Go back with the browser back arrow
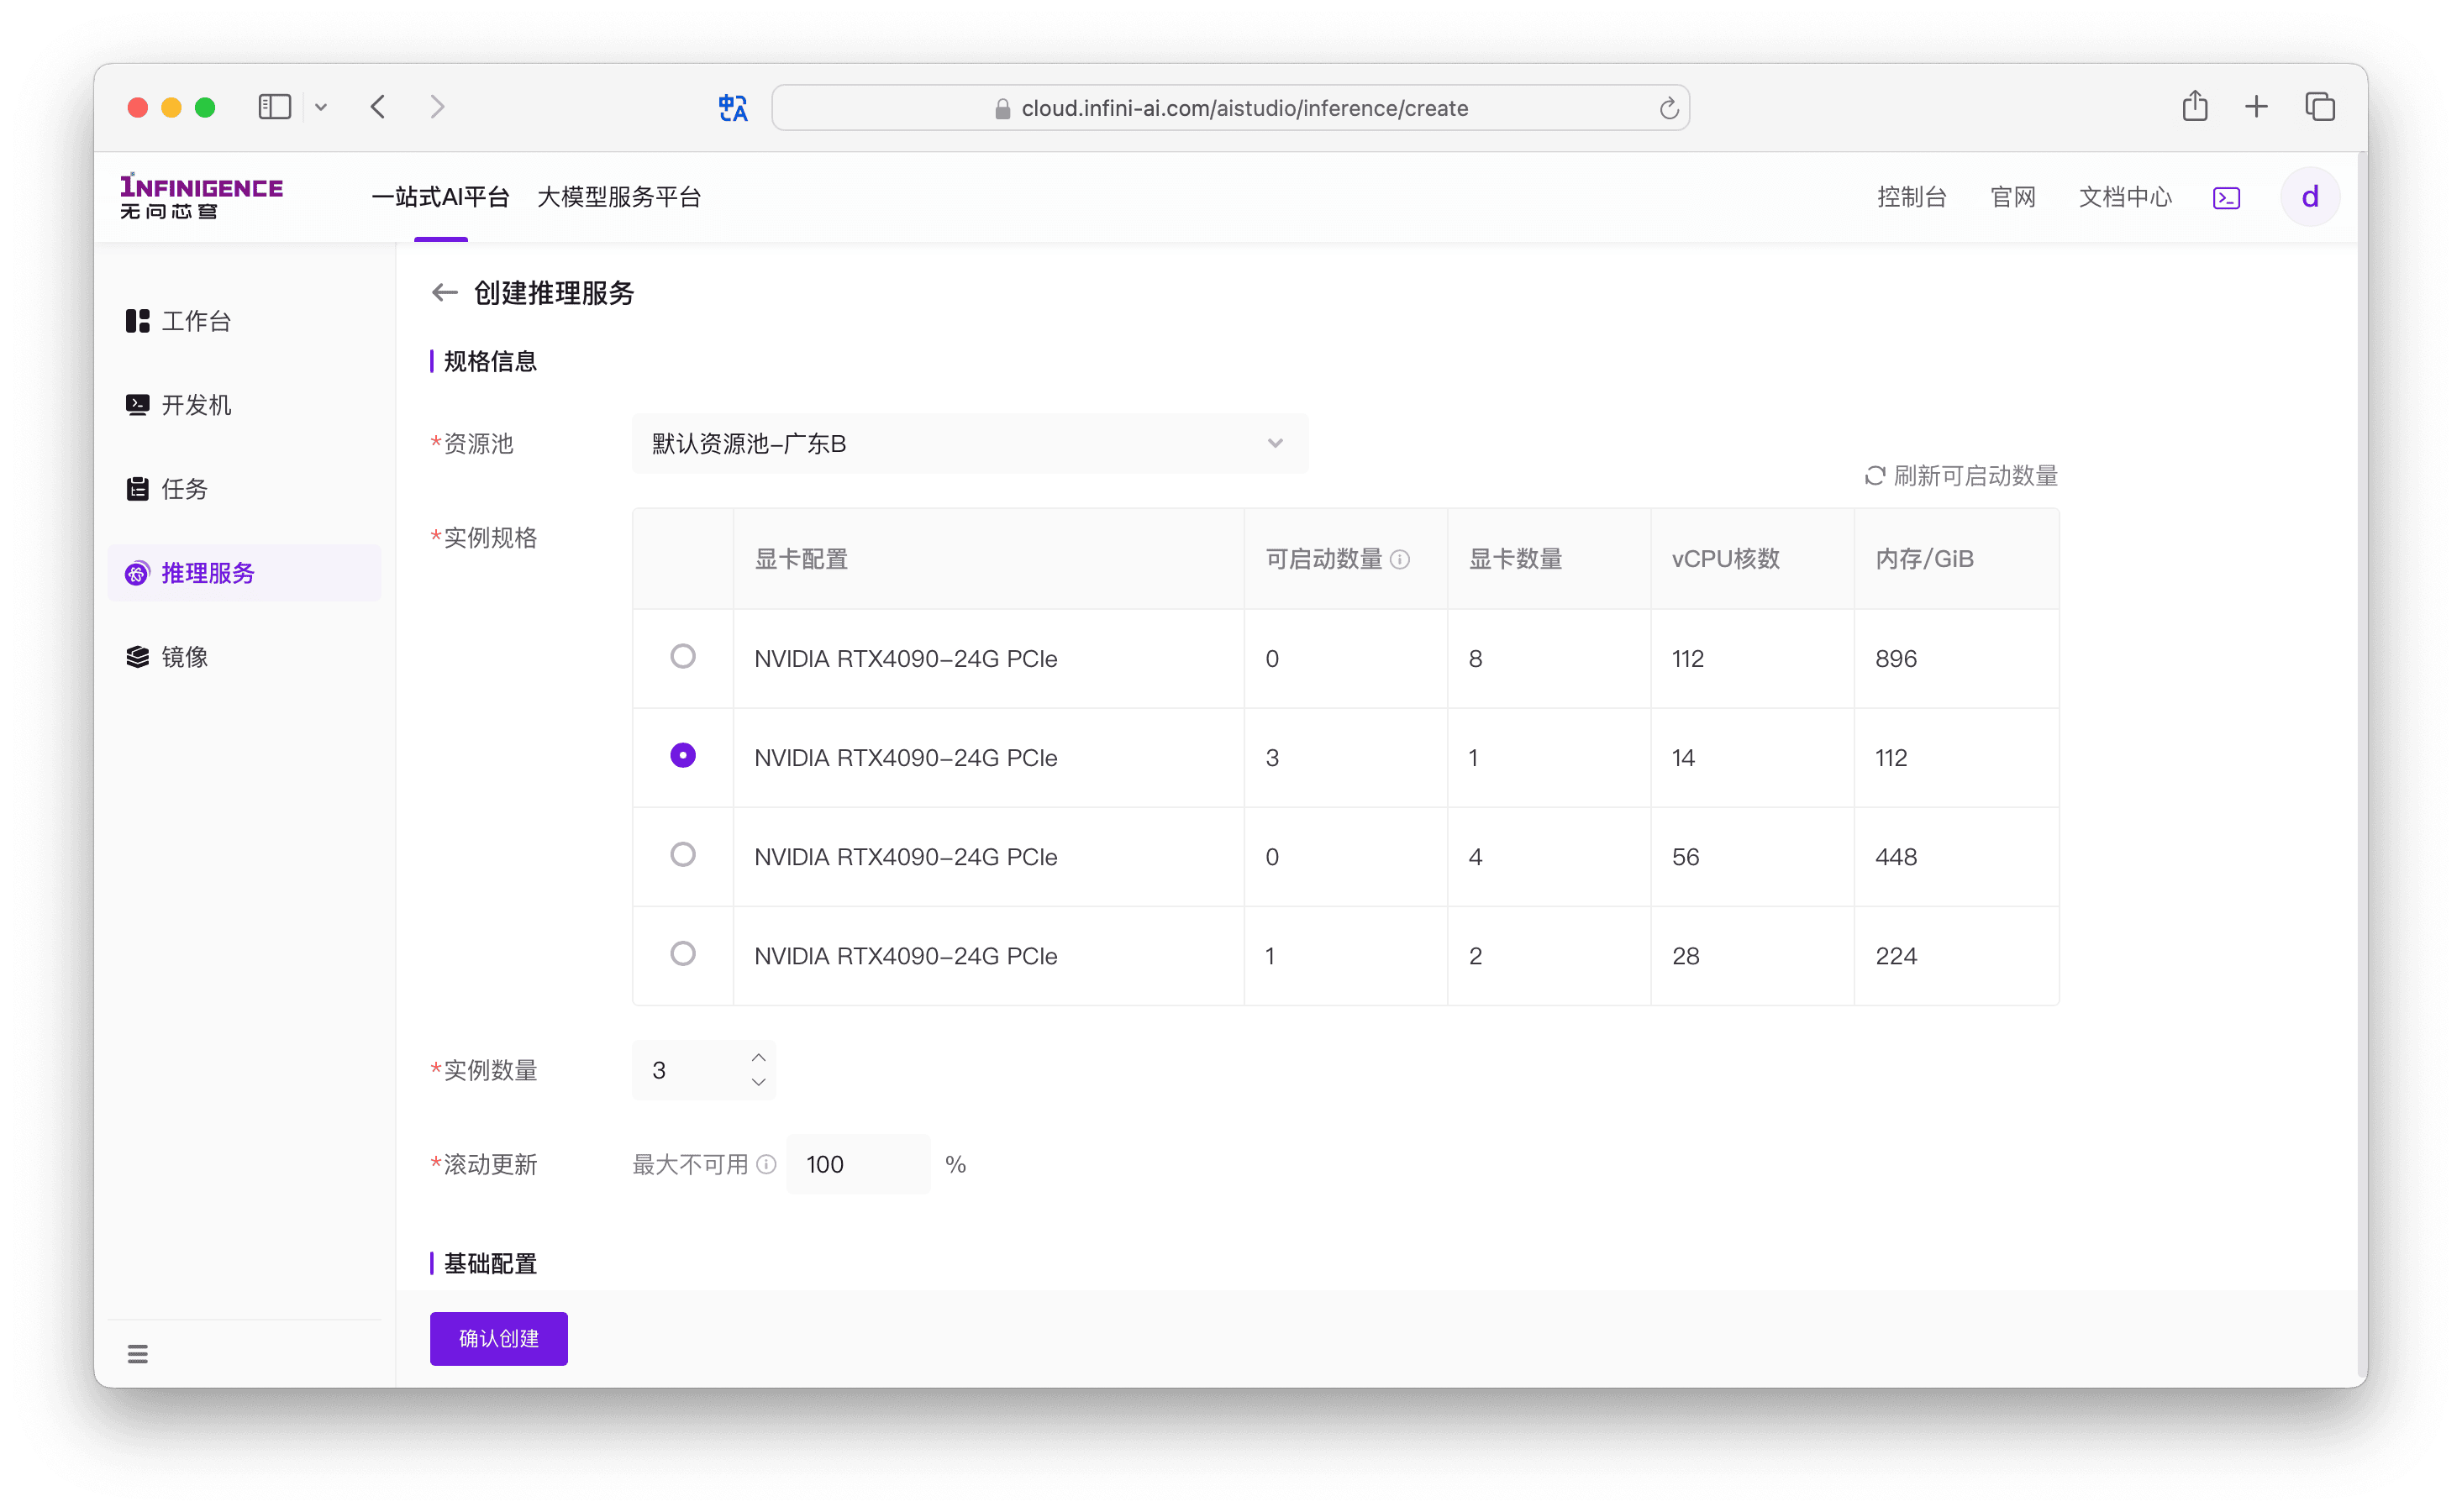The height and width of the screenshot is (1512, 2462). (378, 107)
